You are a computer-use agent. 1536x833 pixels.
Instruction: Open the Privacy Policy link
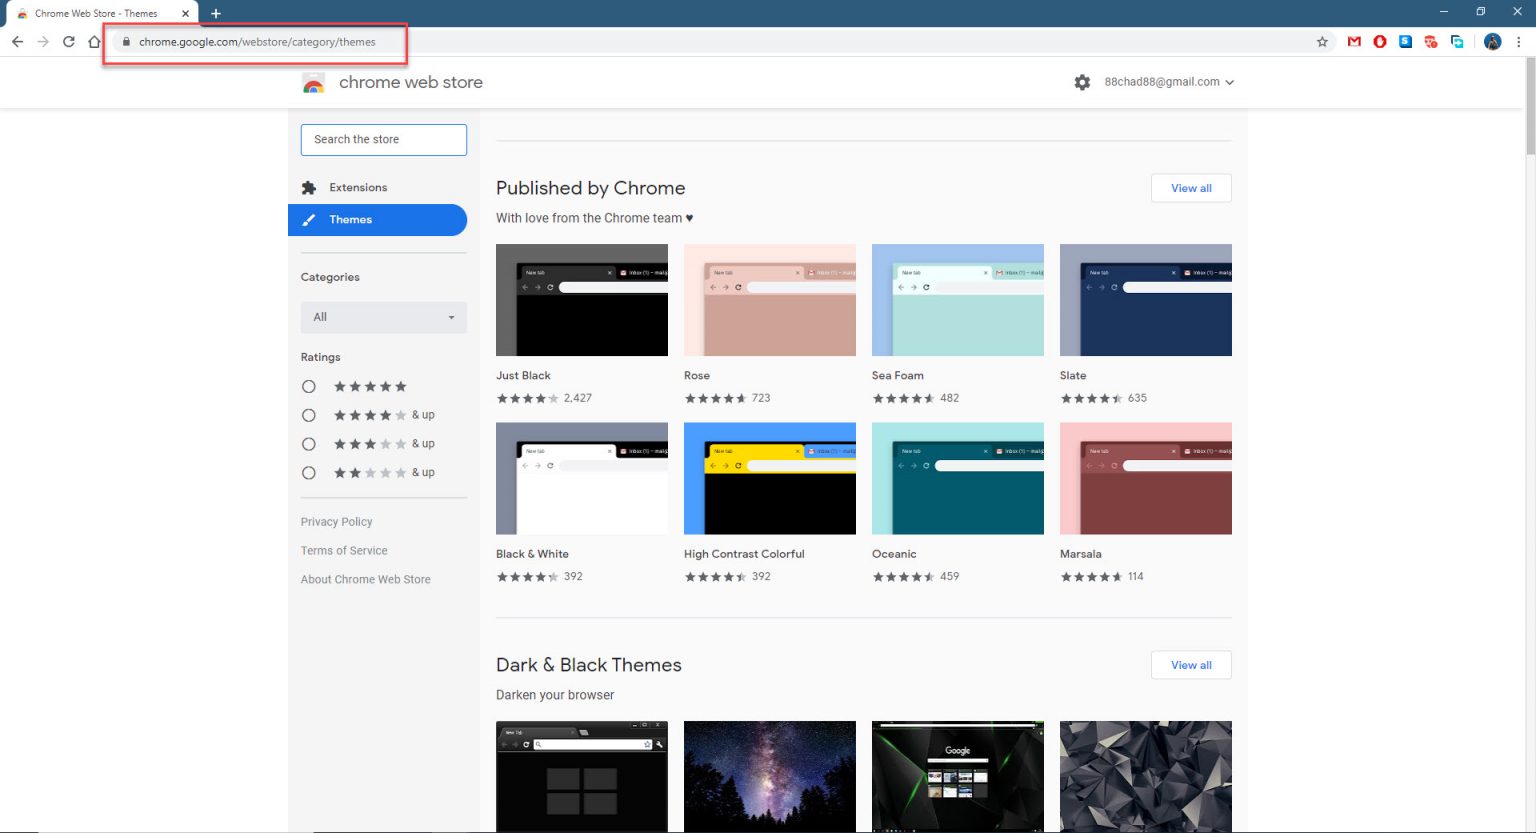pyautogui.click(x=336, y=522)
